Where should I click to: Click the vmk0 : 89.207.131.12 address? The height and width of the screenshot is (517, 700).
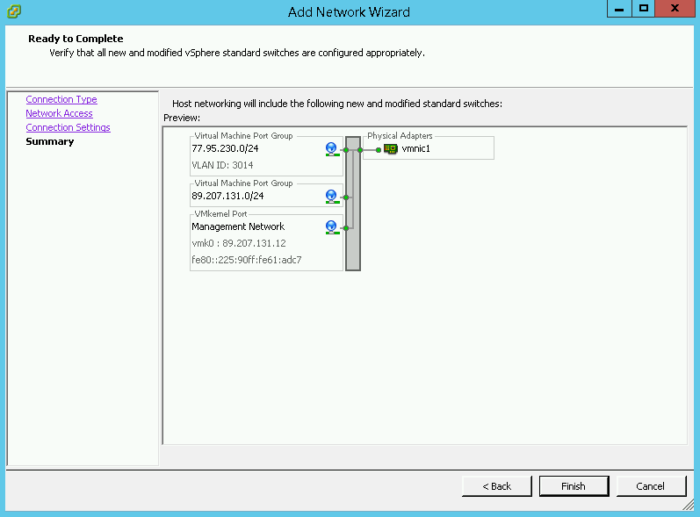[239, 243]
